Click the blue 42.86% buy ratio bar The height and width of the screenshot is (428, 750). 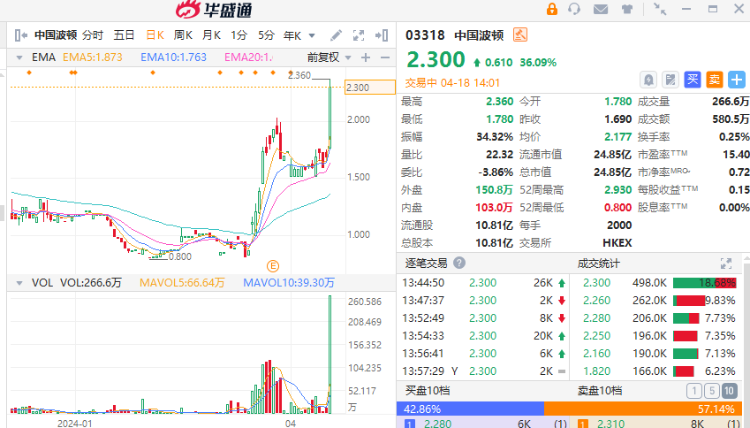point(470,409)
